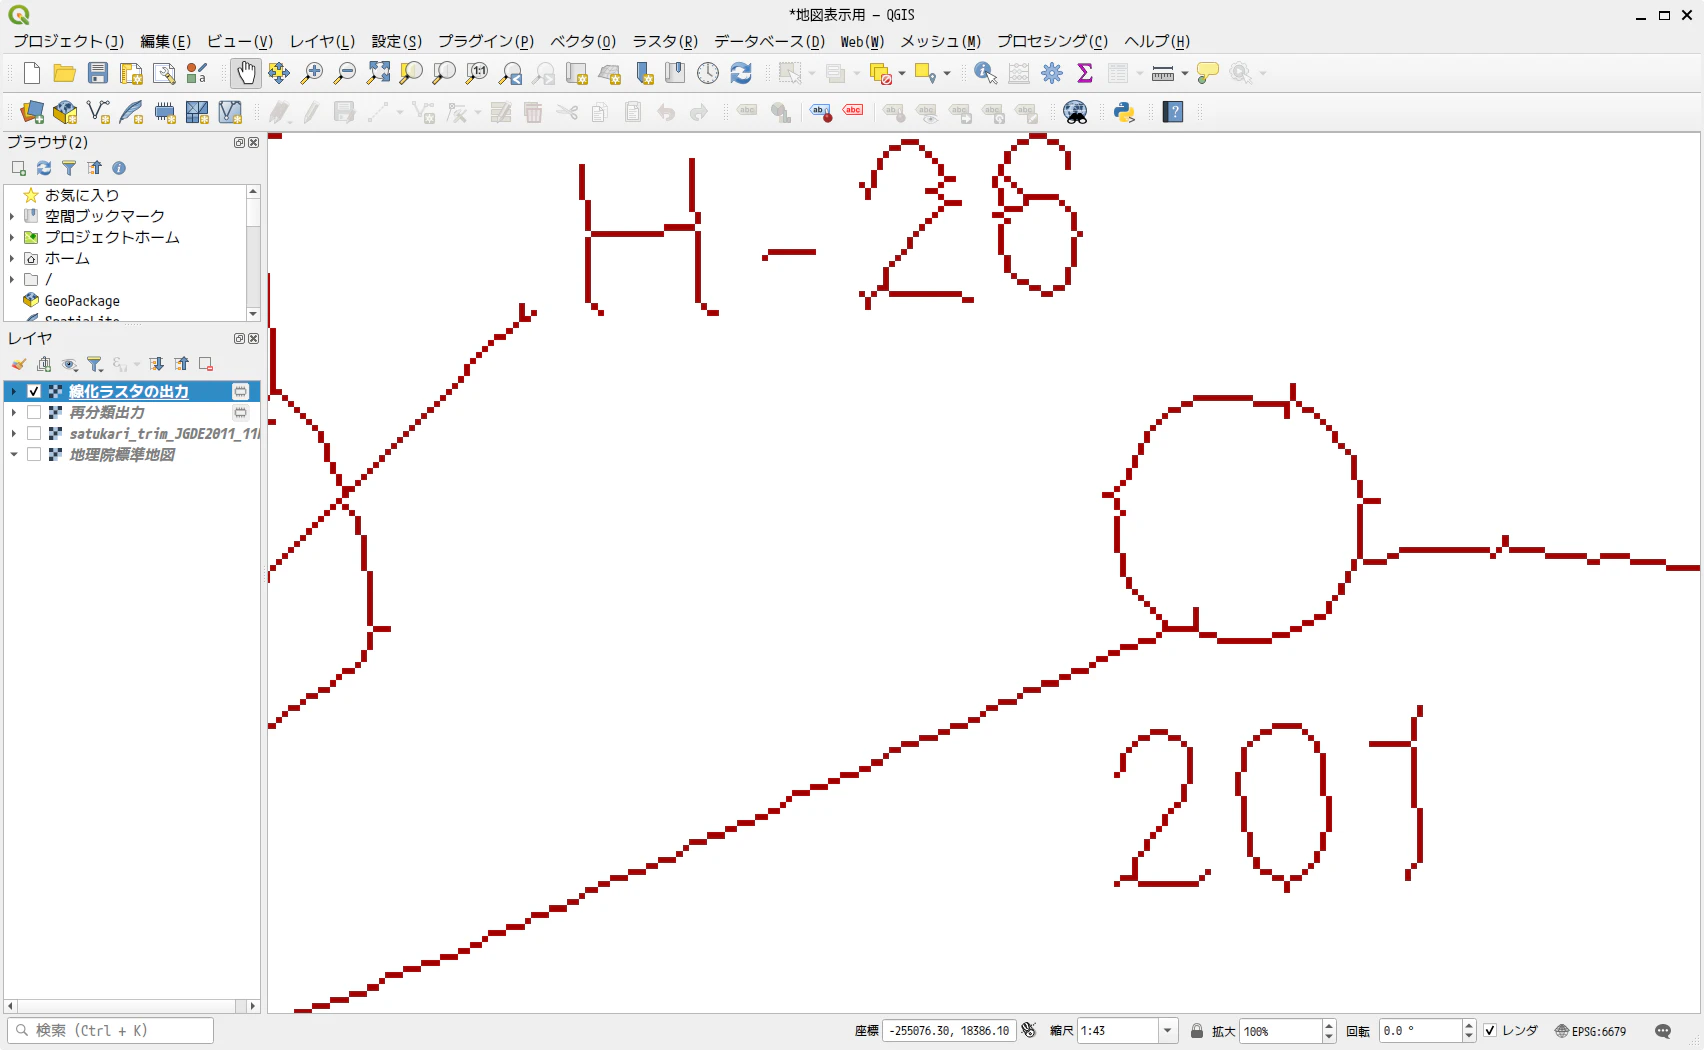This screenshot has height=1050, width=1704.
Task: Expand the 線化ラスタの出力 layer node
Action: click(14, 391)
